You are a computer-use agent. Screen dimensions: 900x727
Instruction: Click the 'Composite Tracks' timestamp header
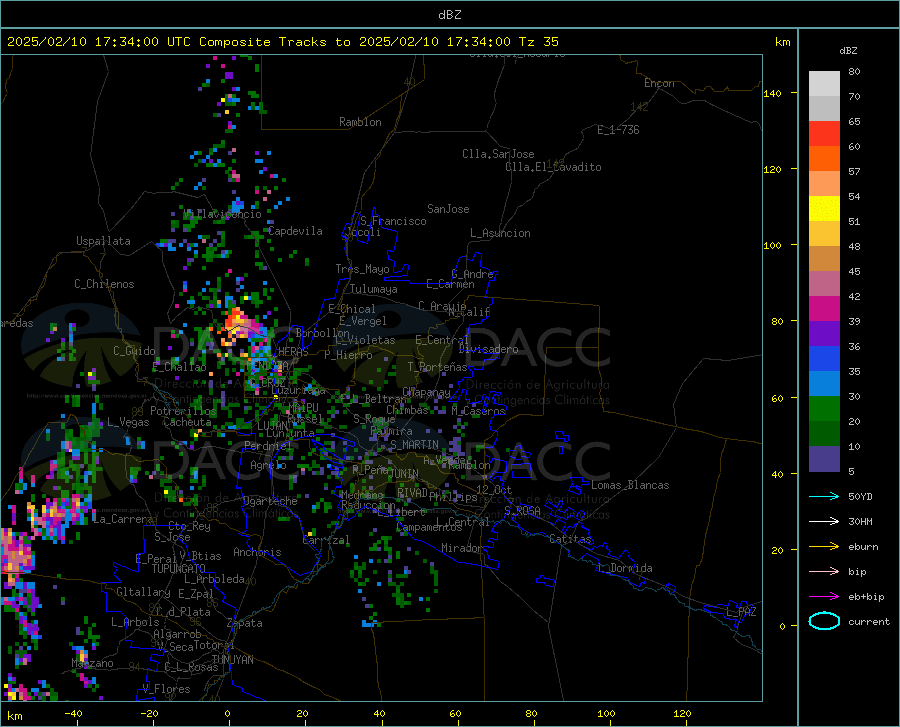pos(282,41)
